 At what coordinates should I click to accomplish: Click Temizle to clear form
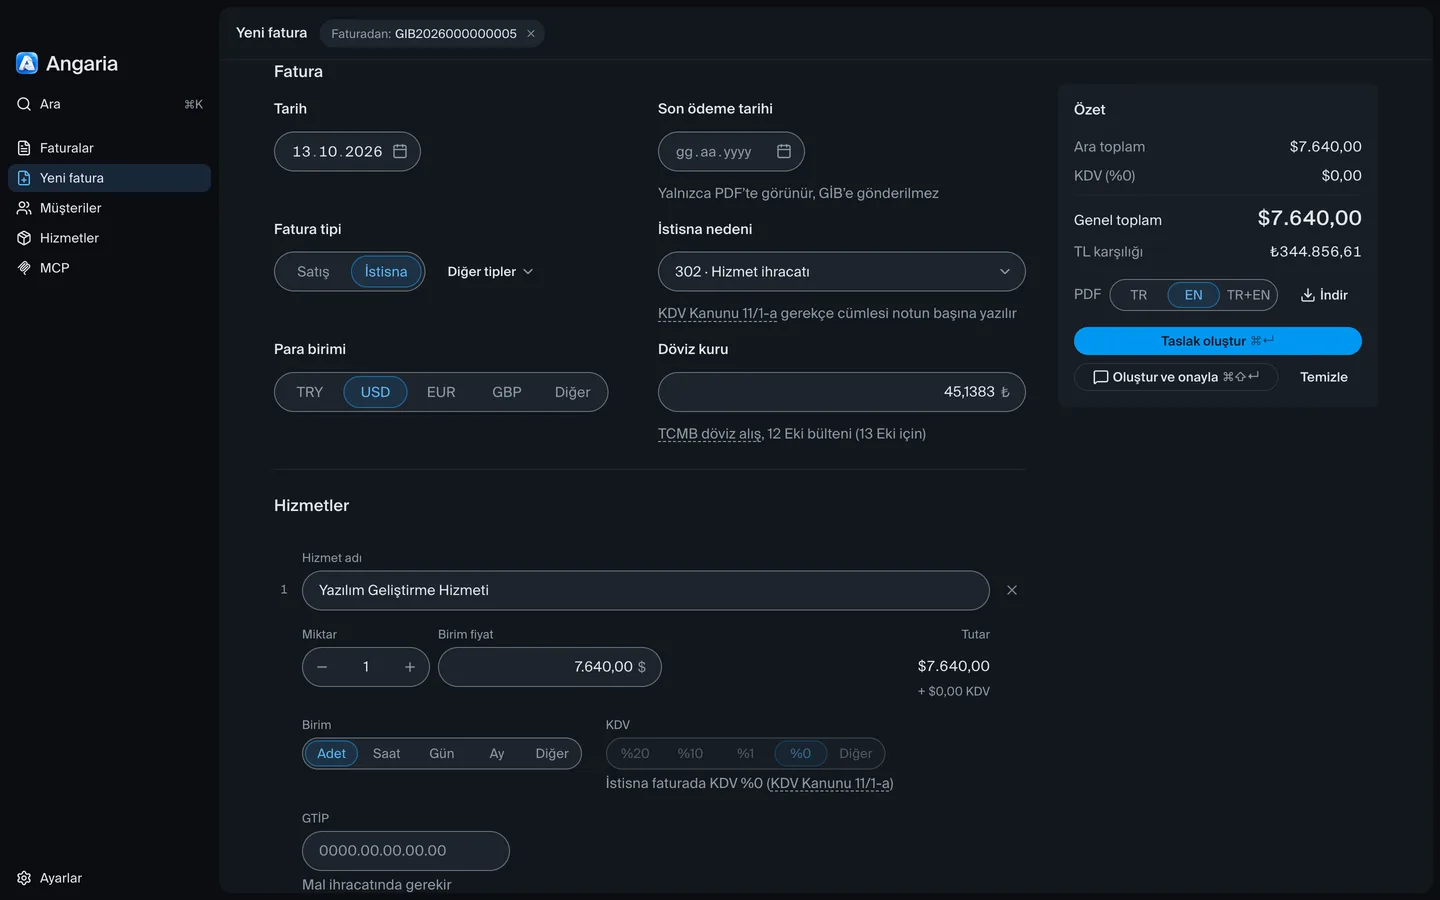click(1324, 377)
